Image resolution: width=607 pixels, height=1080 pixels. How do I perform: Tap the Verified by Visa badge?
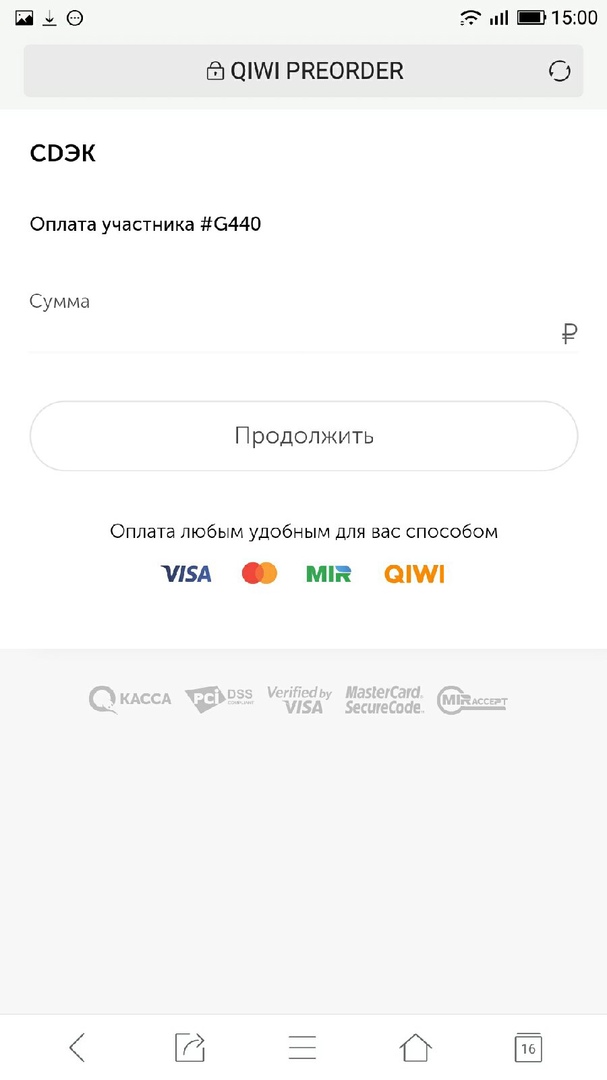point(299,699)
